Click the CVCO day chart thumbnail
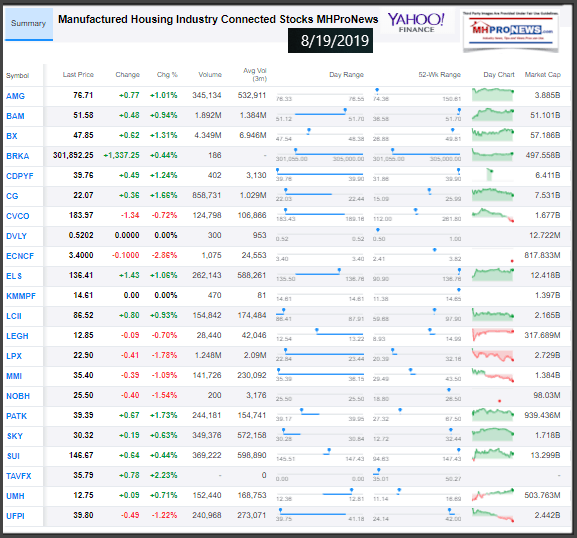577x538 pixels. (x=493, y=215)
